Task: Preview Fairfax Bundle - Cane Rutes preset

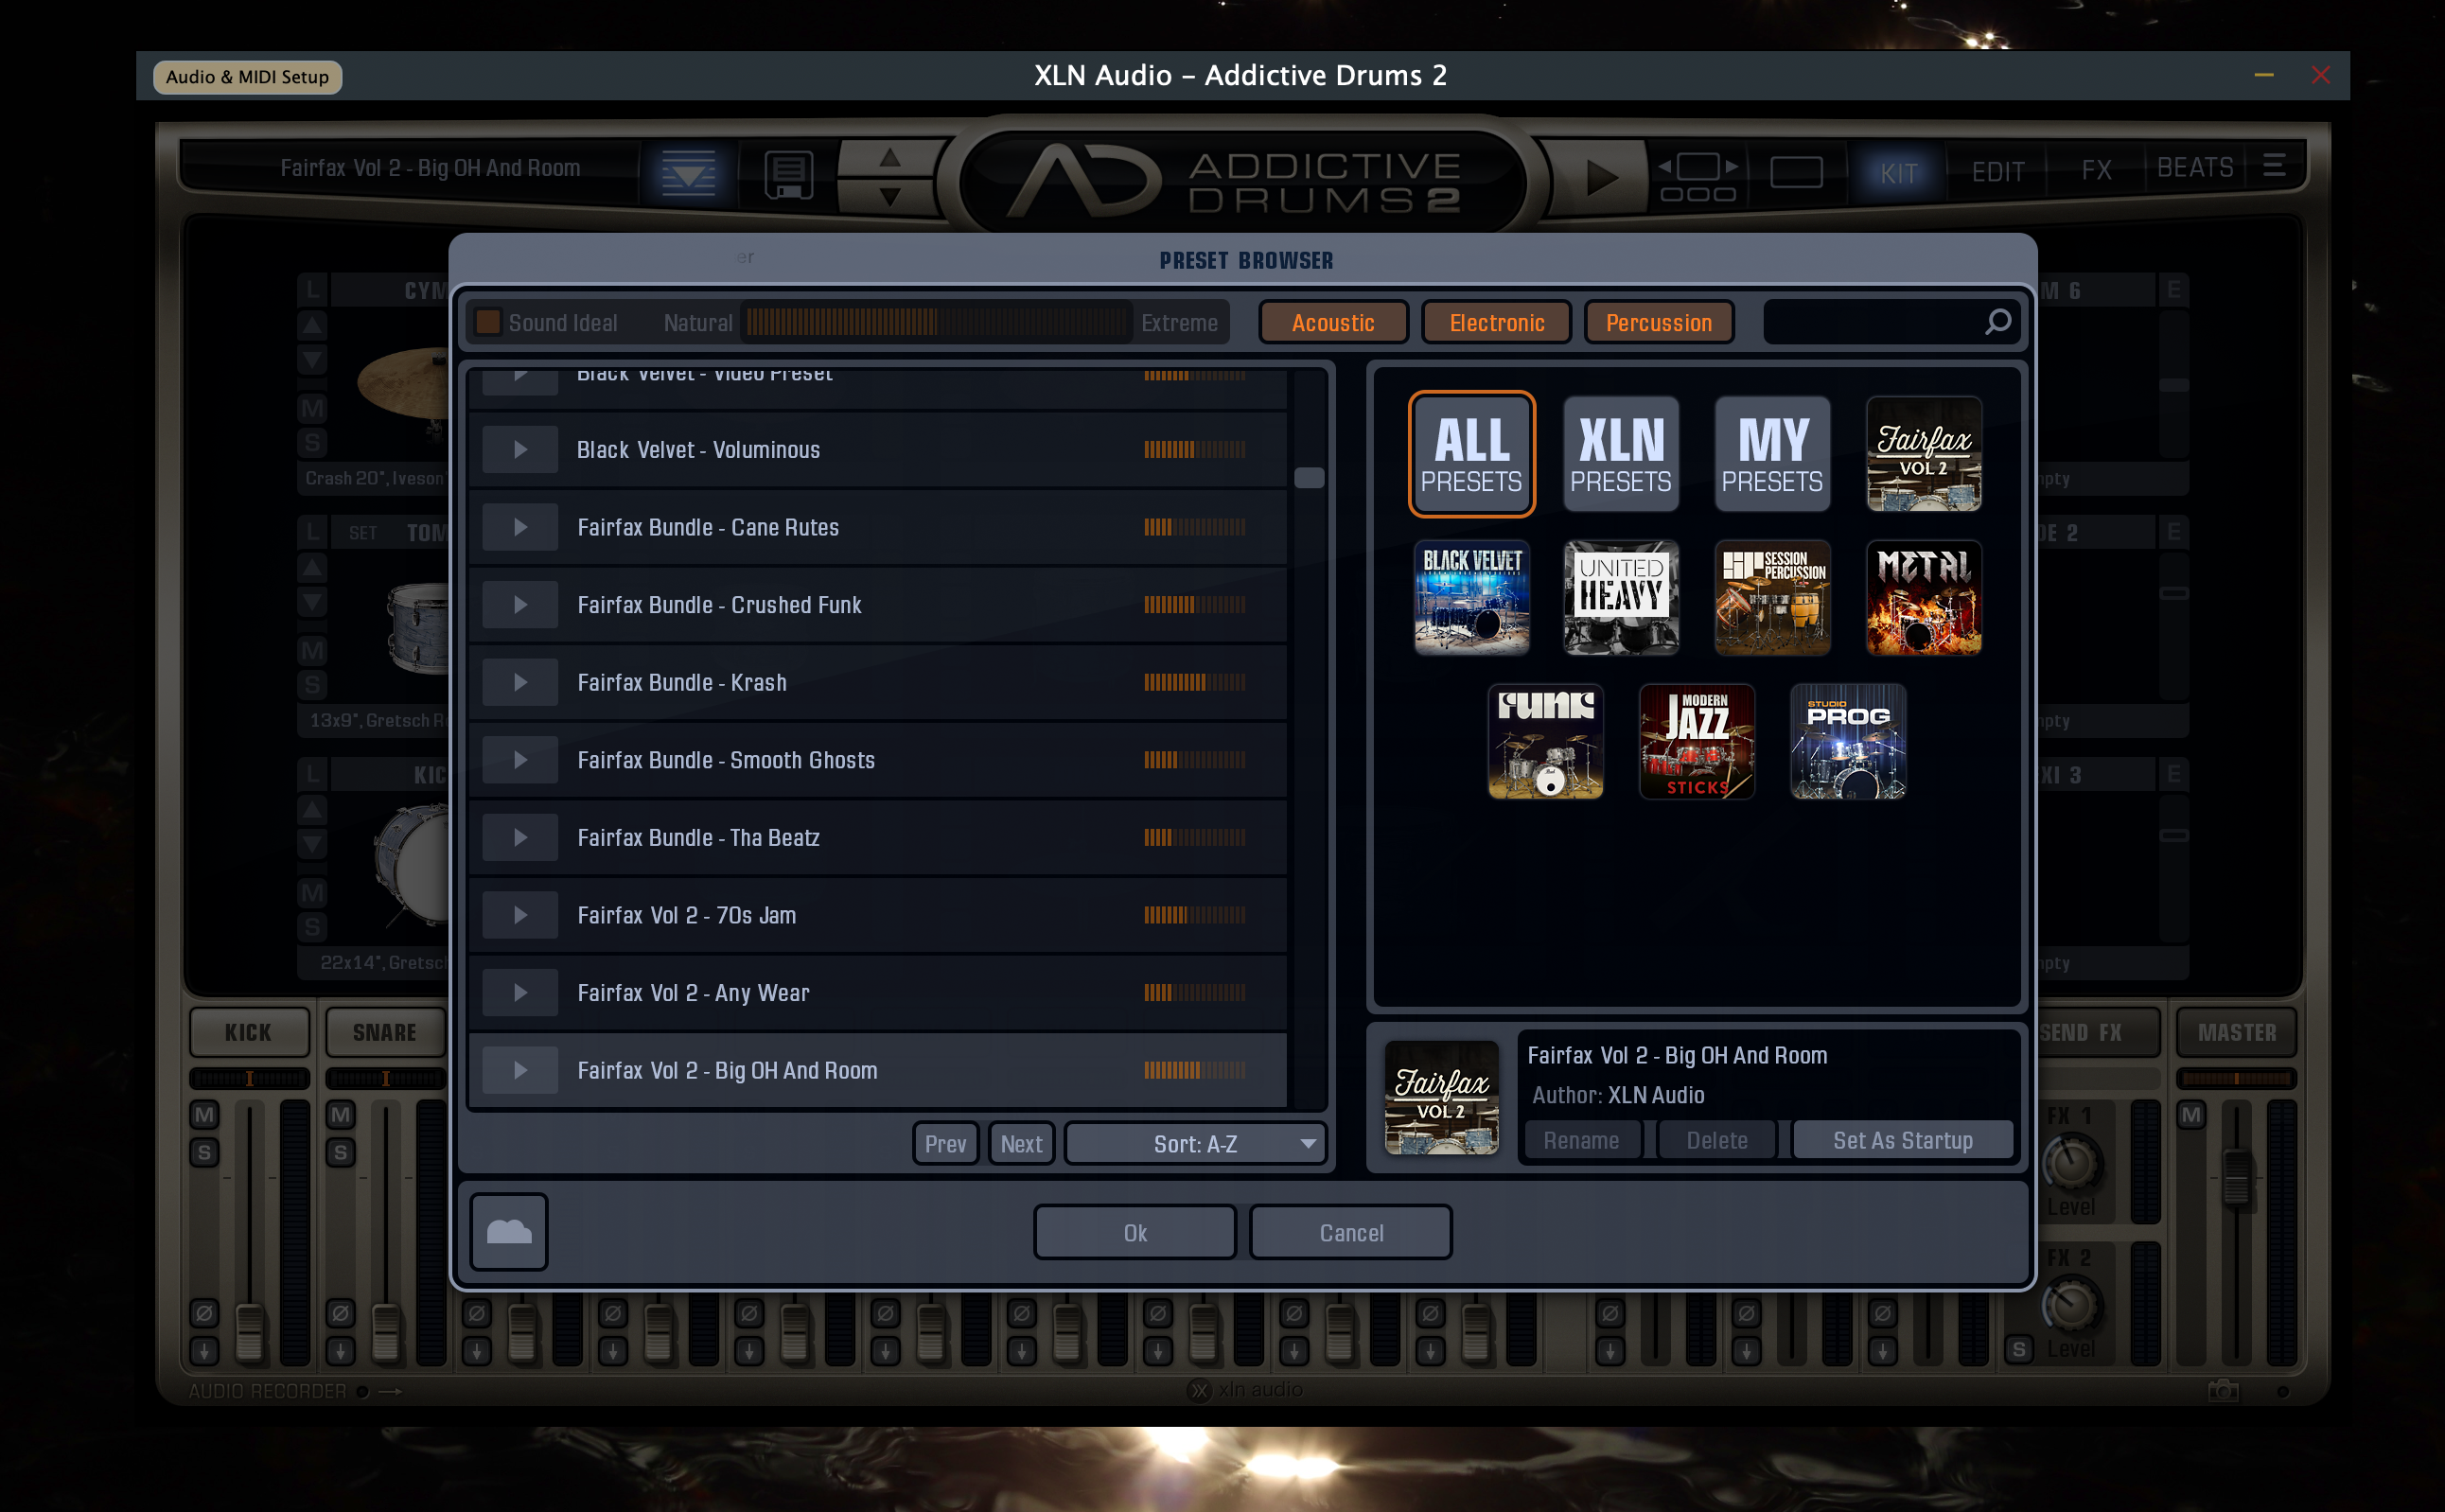Action: (519, 527)
